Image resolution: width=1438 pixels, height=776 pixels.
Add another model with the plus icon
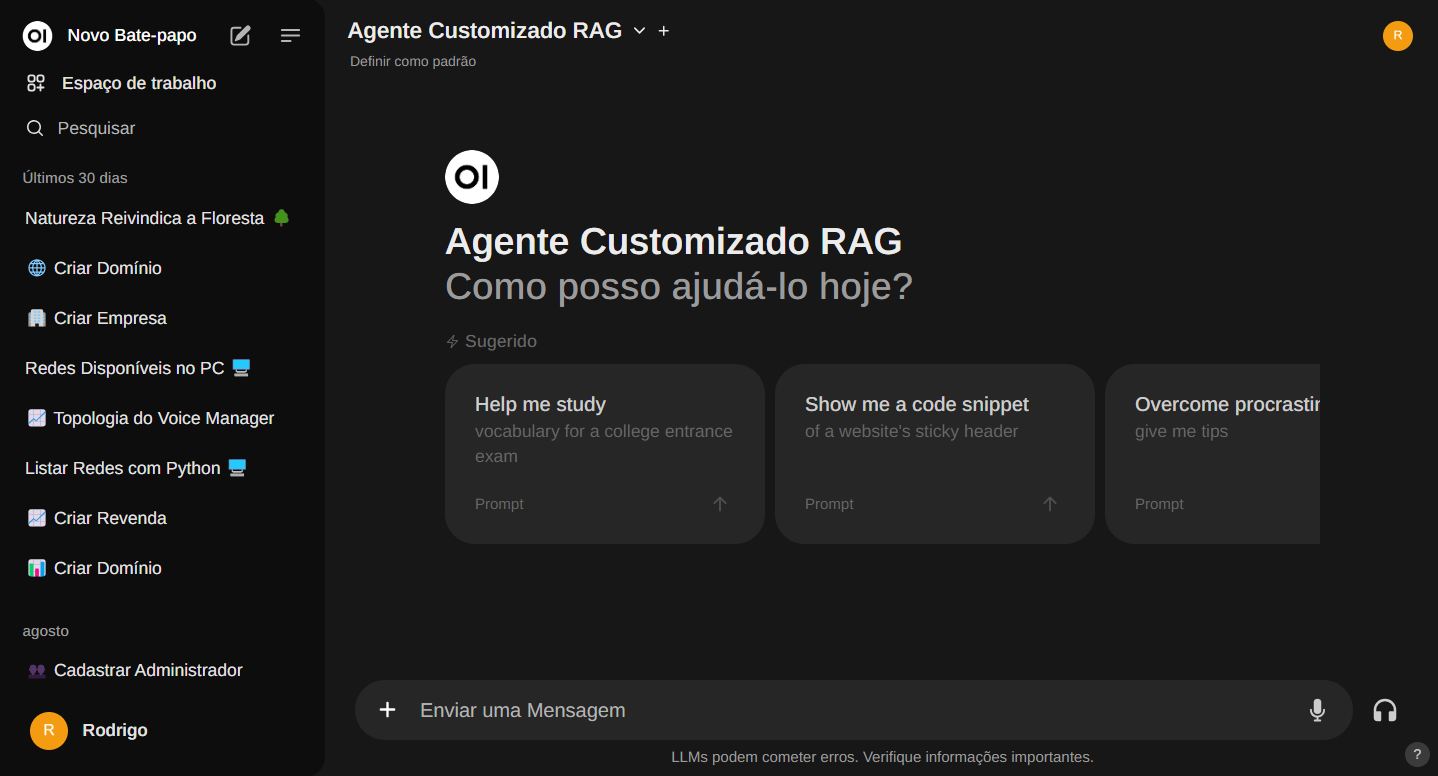click(664, 31)
